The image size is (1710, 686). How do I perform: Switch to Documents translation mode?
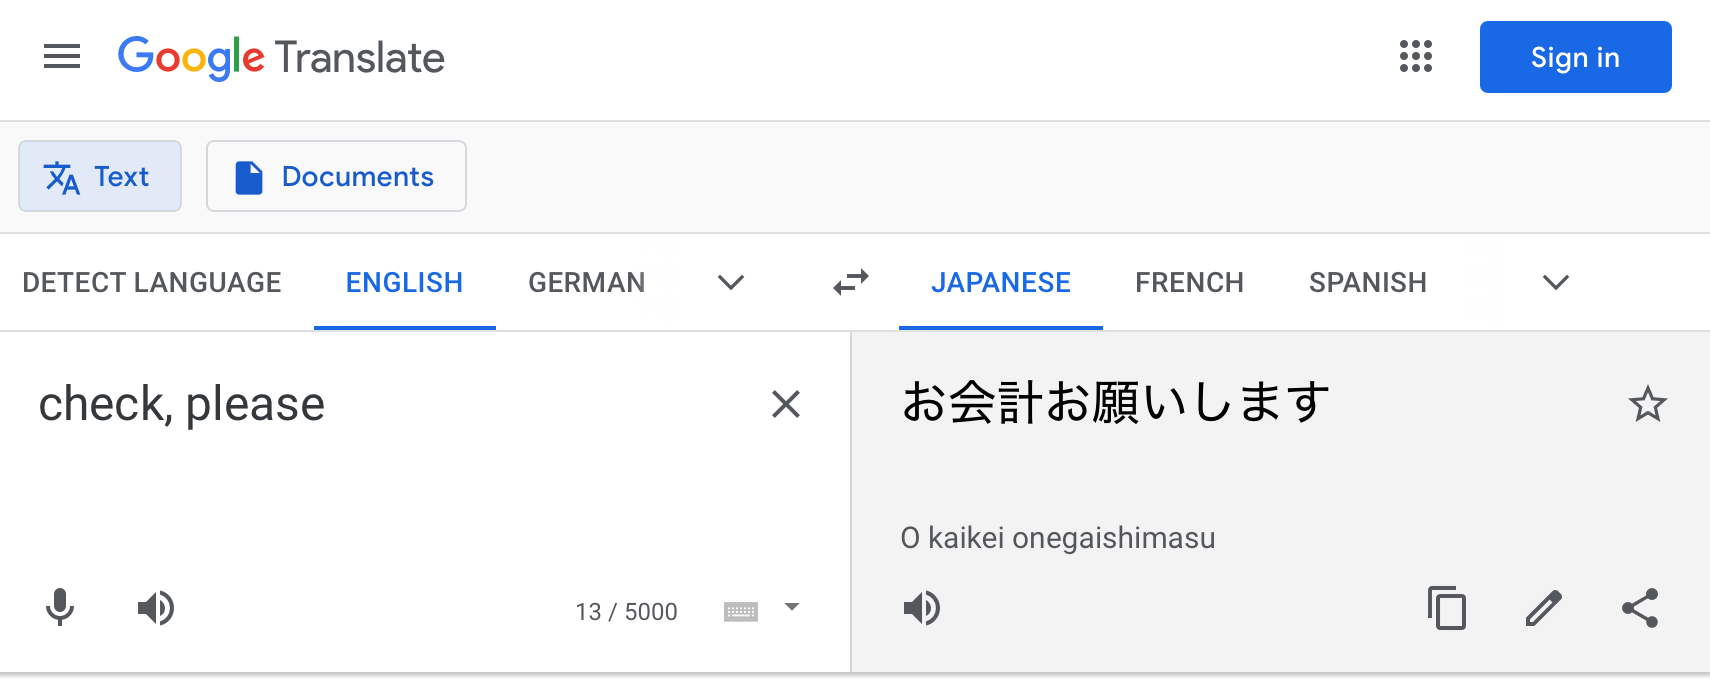coord(336,176)
